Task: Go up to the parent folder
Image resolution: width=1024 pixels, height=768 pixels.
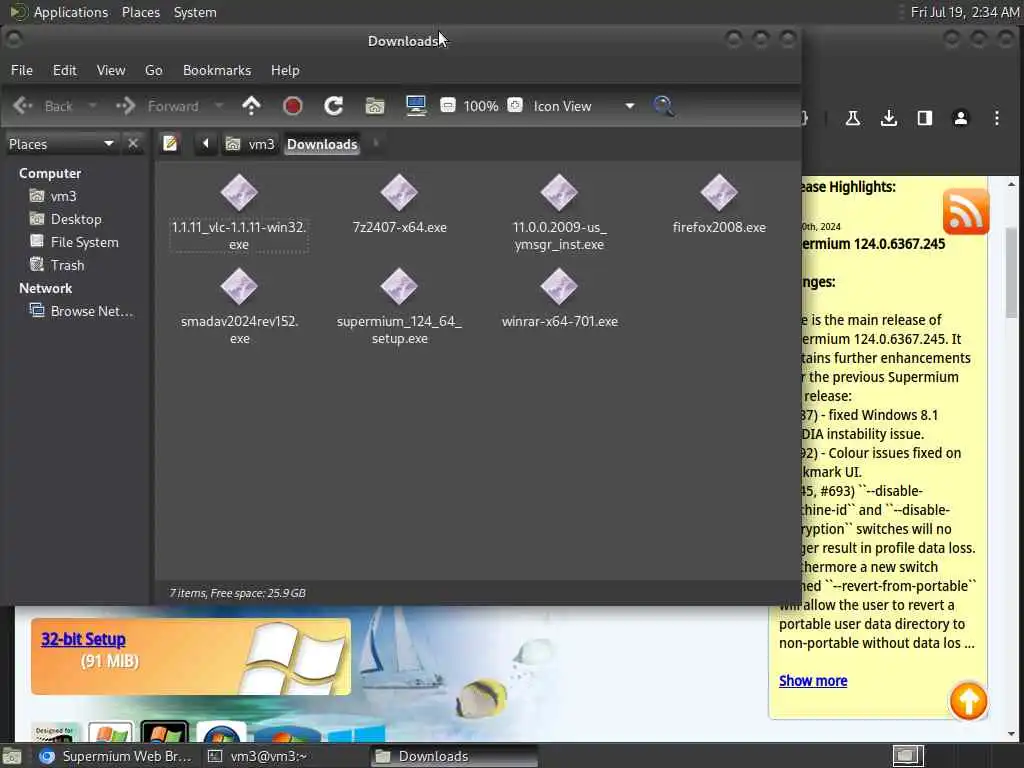Action: click(251, 105)
